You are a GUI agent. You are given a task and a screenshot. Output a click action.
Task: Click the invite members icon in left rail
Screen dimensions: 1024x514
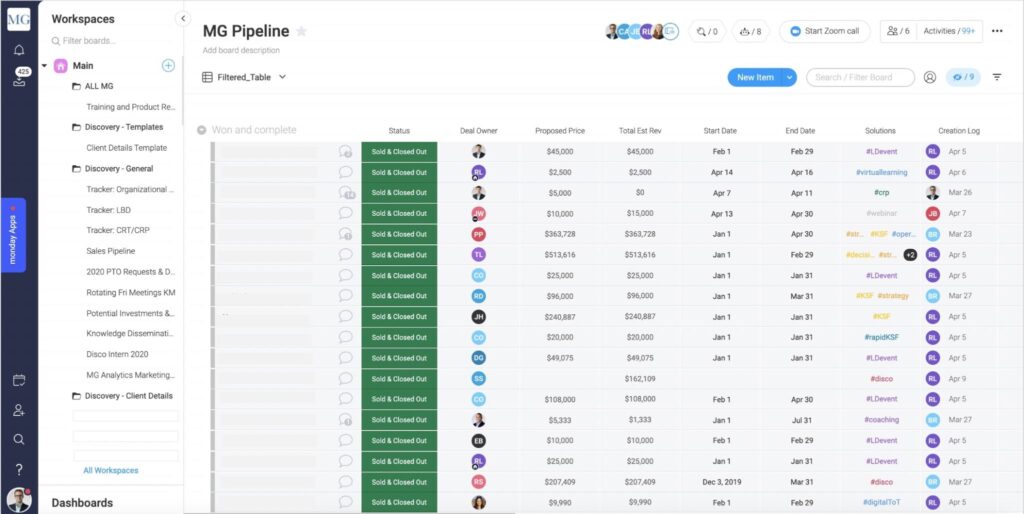coord(19,410)
